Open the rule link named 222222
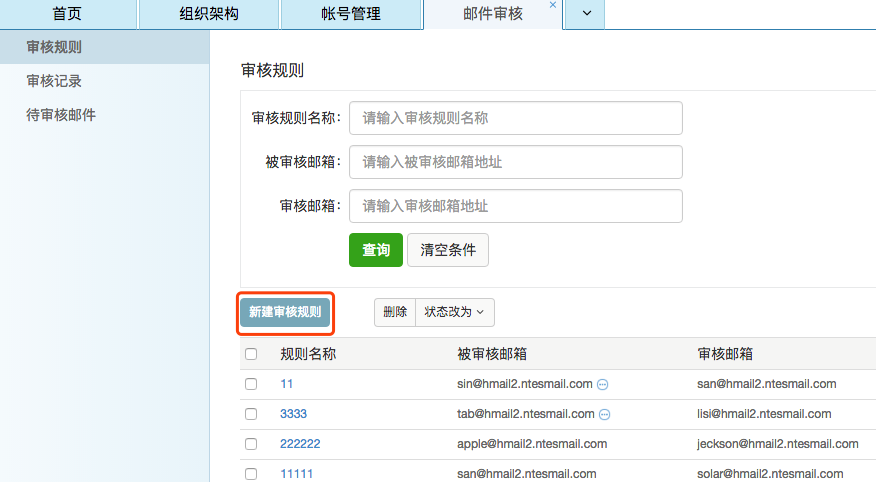 click(x=300, y=444)
